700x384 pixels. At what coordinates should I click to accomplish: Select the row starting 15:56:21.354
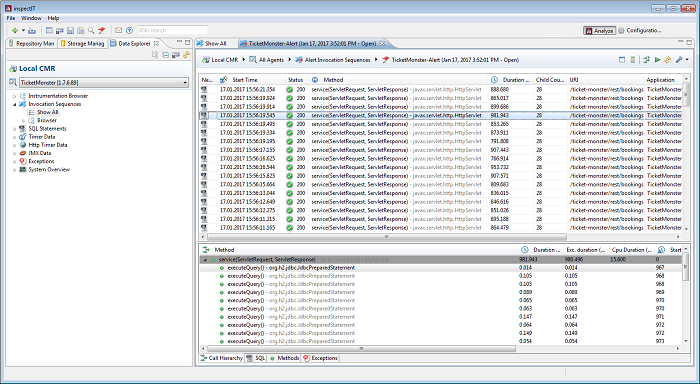[x=441, y=89]
